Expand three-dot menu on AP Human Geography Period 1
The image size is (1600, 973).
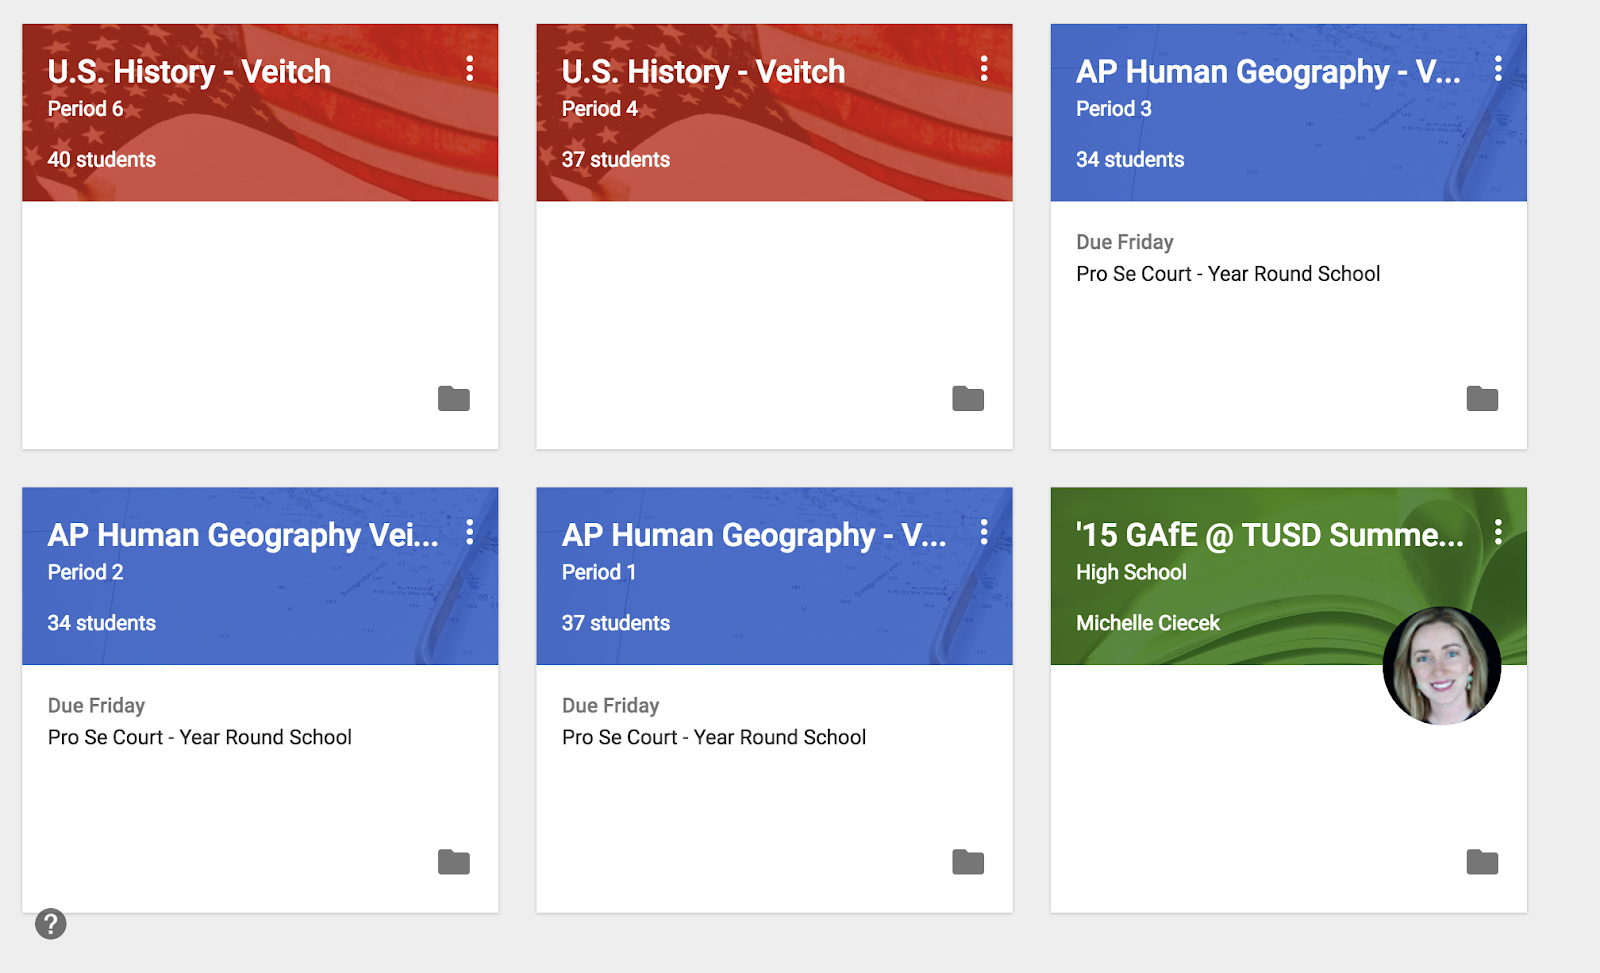point(984,532)
